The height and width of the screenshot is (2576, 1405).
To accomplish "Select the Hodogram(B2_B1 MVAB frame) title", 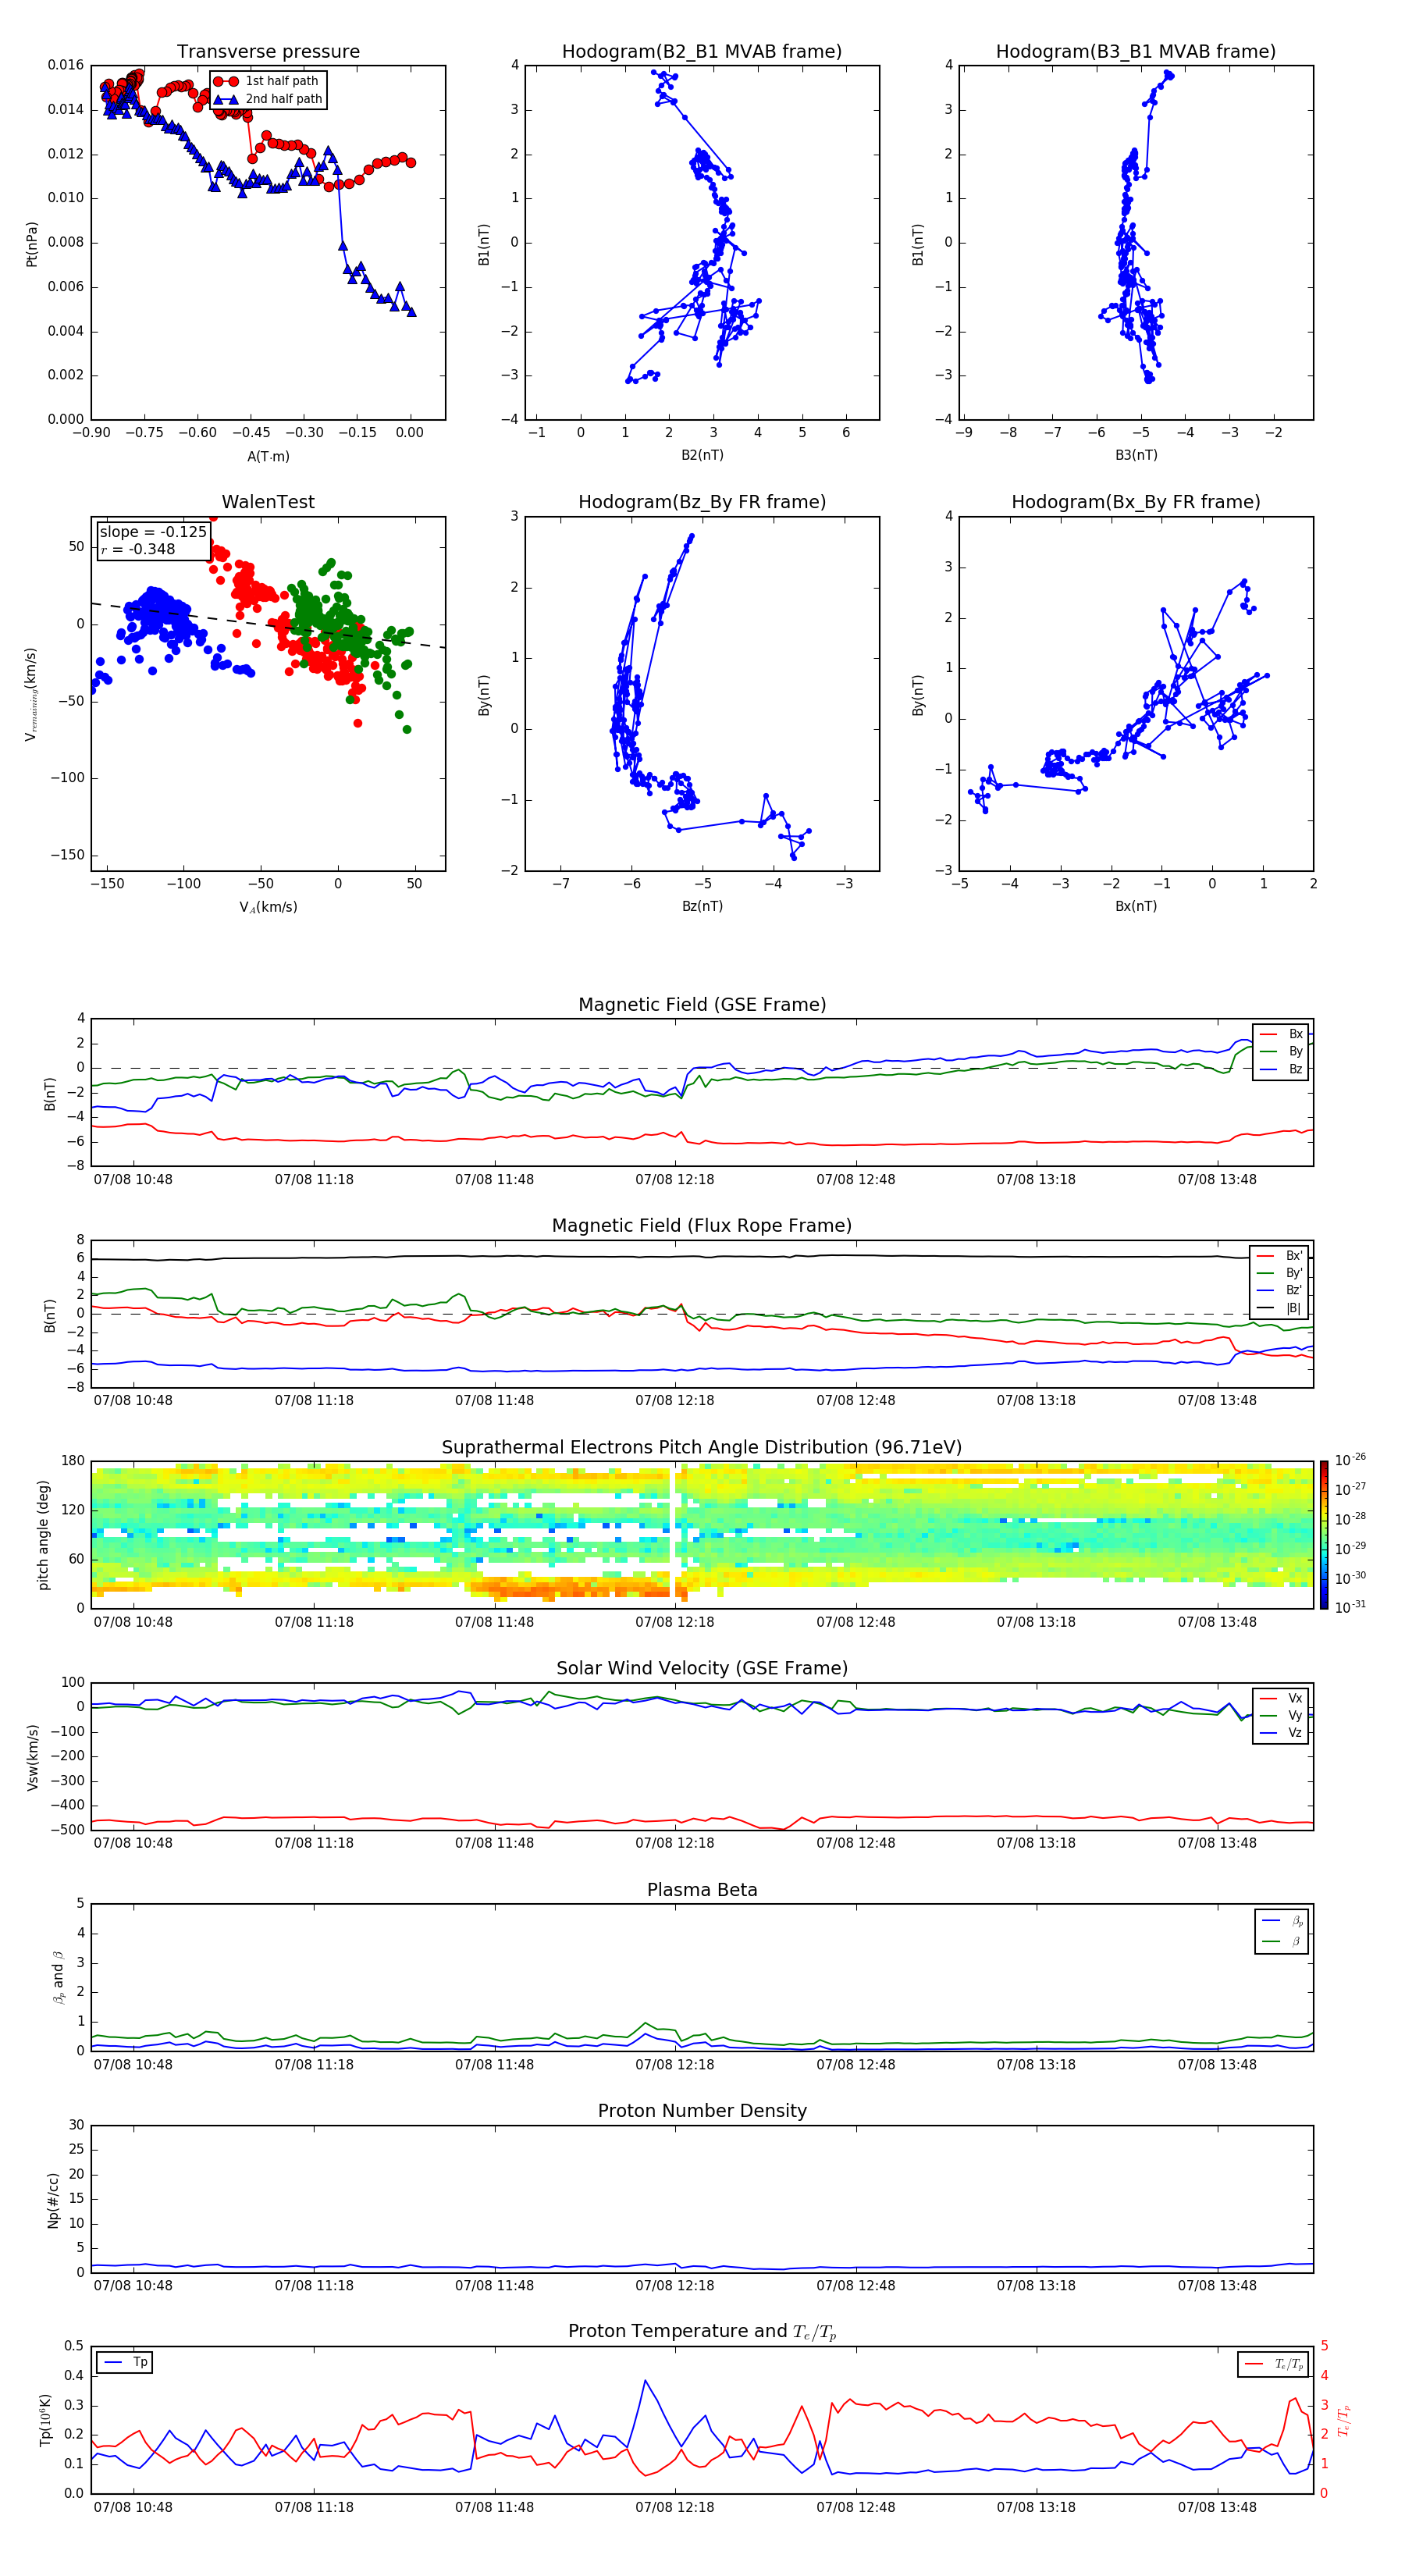I will point(702,52).
